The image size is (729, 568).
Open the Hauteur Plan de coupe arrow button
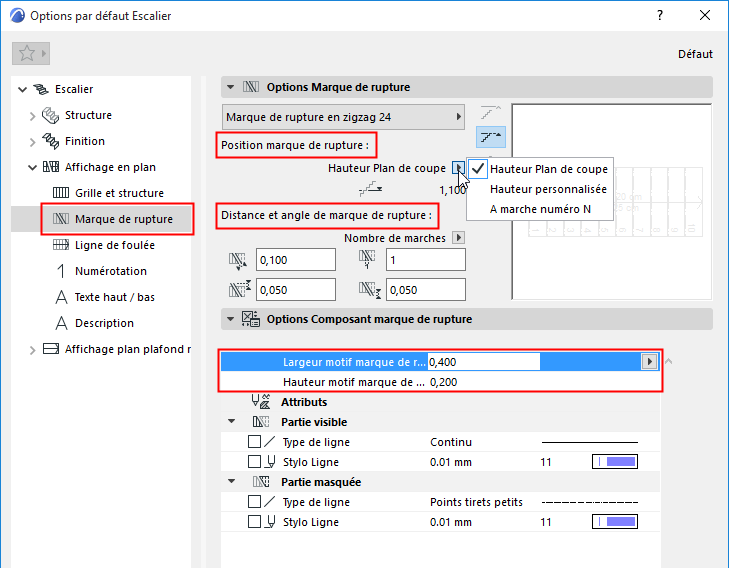click(458, 168)
